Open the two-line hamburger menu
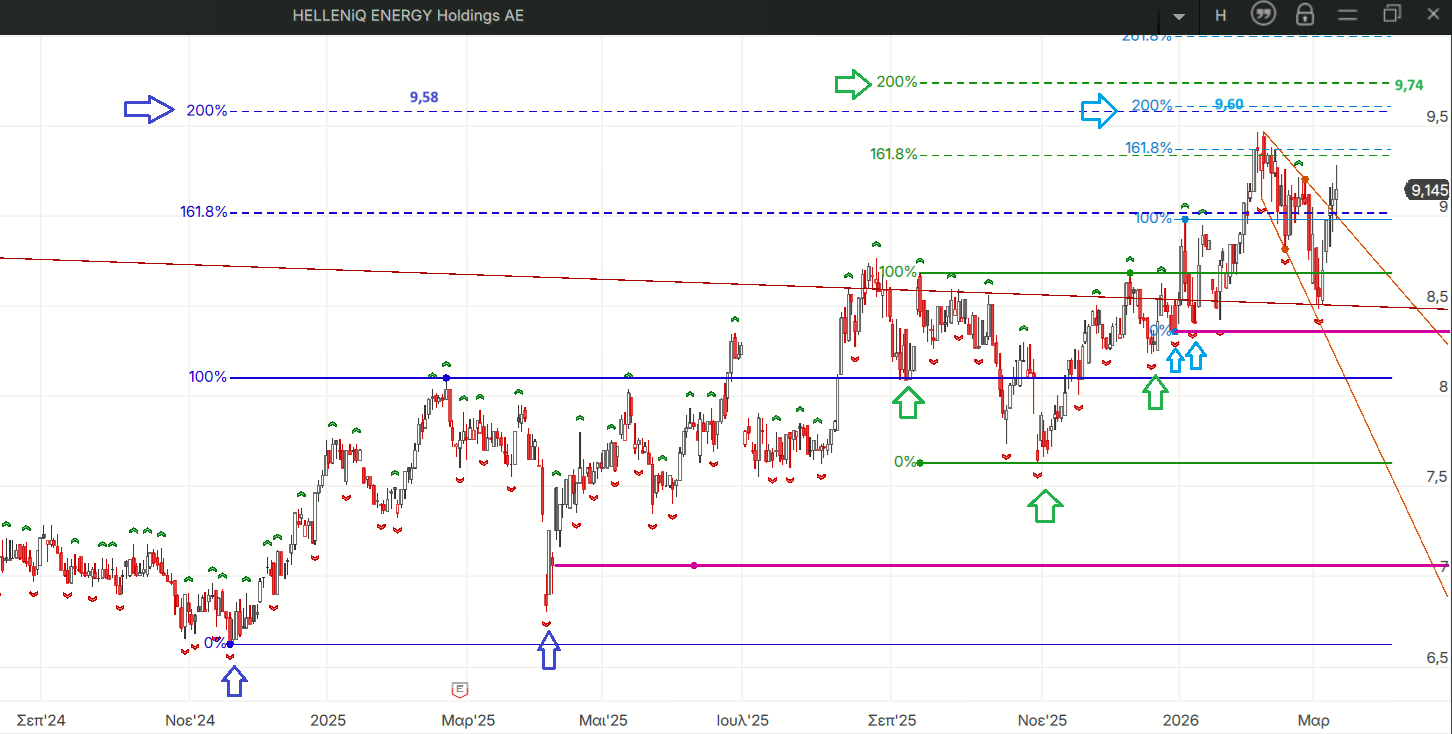Image resolution: width=1452 pixels, height=734 pixels. tap(1346, 15)
